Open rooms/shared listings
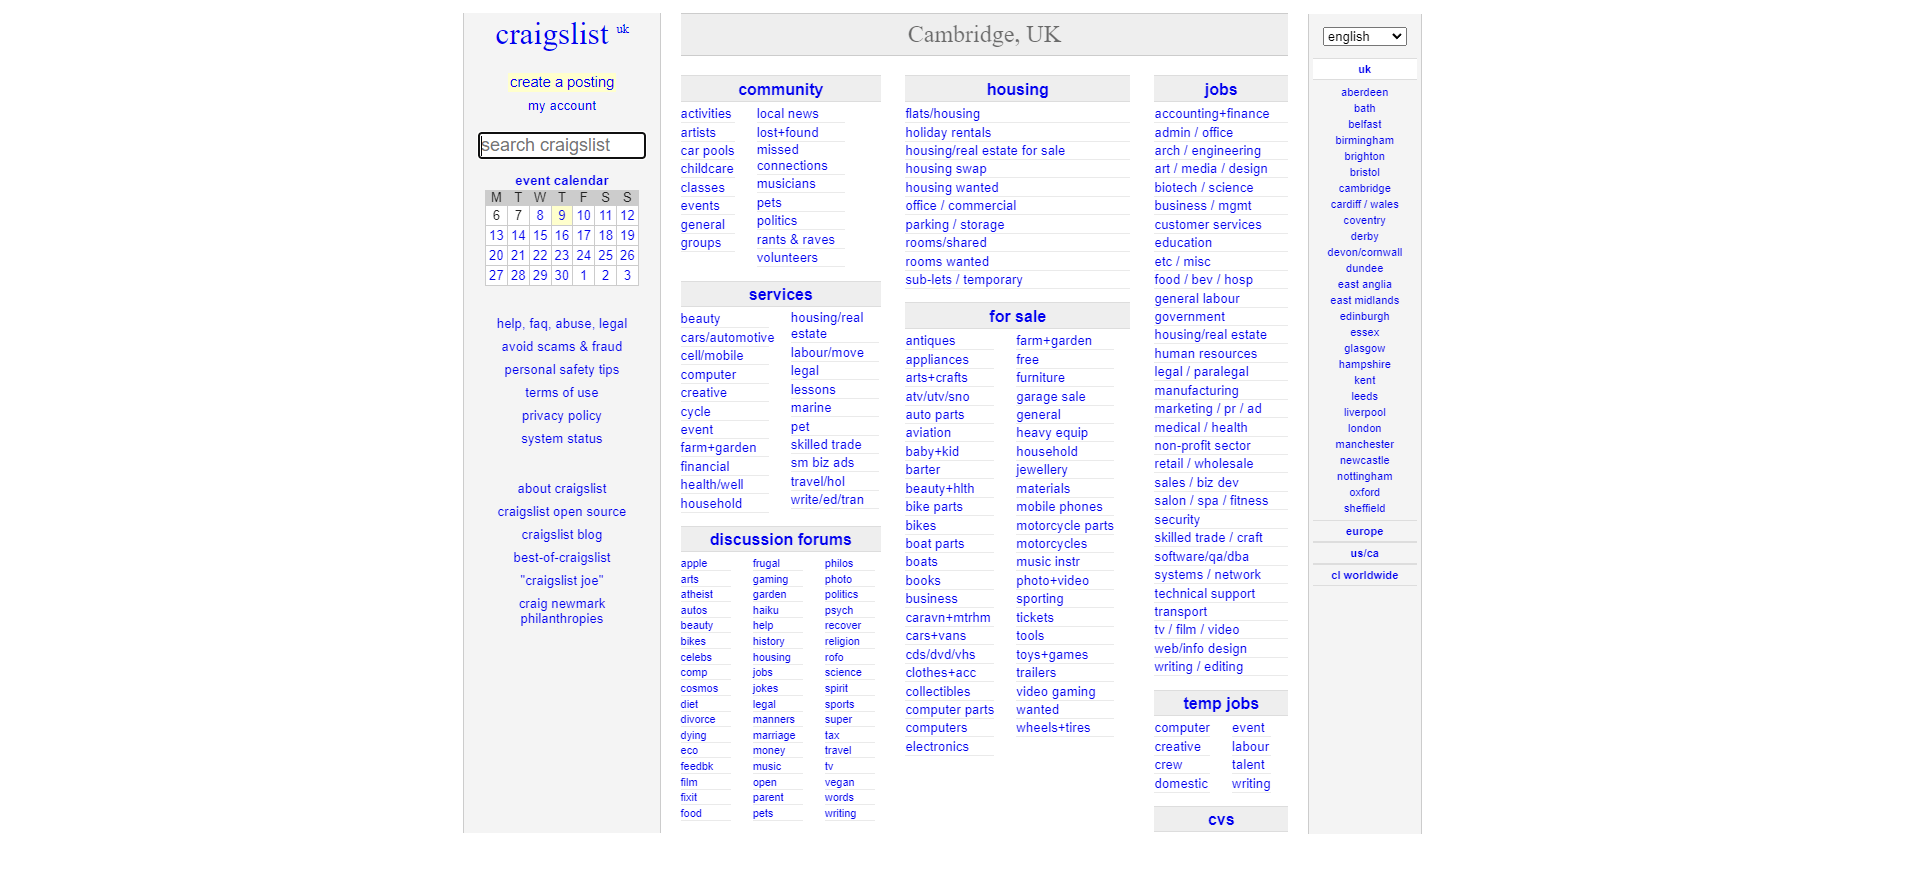The height and width of the screenshot is (870, 1911). (946, 243)
